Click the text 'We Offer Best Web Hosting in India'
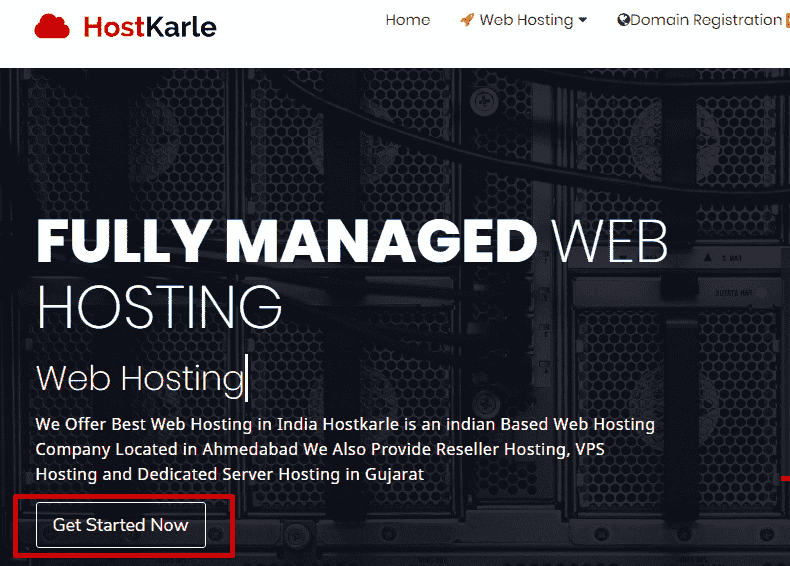Image resolution: width=790 pixels, height=566 pixels. [177, 424]
